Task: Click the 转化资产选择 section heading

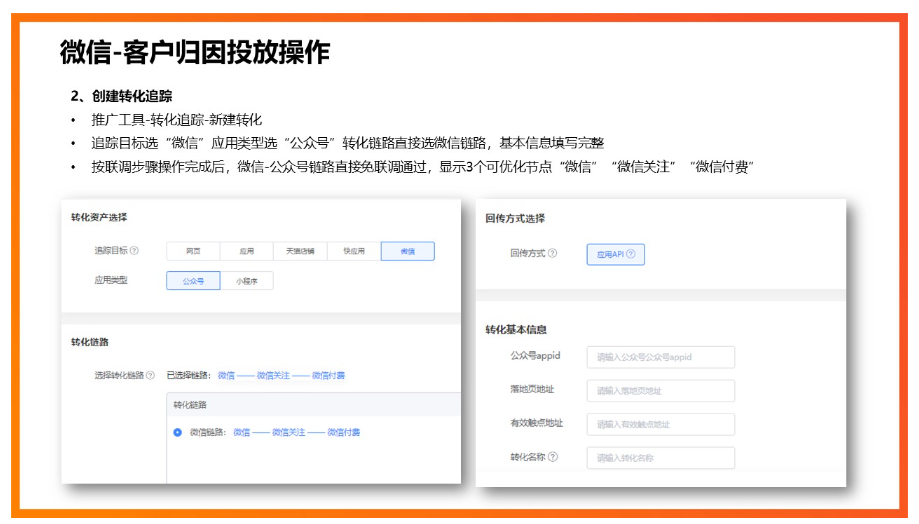Action: click(99, 217)
